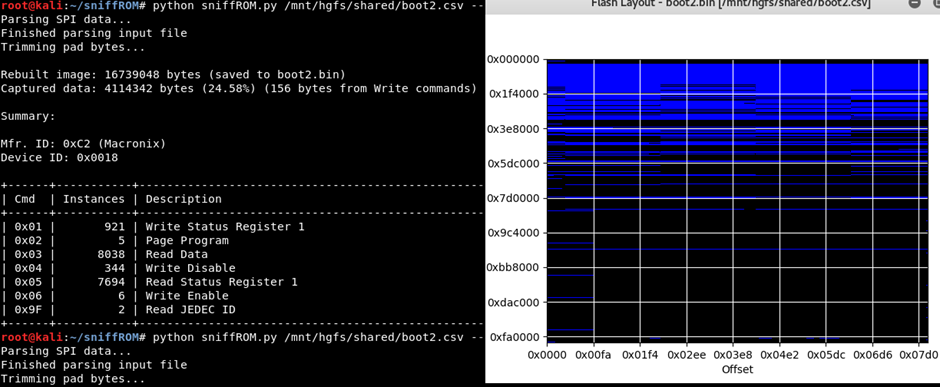Click the Offset axis label
The image size is (940, 387).
point(737,369)
